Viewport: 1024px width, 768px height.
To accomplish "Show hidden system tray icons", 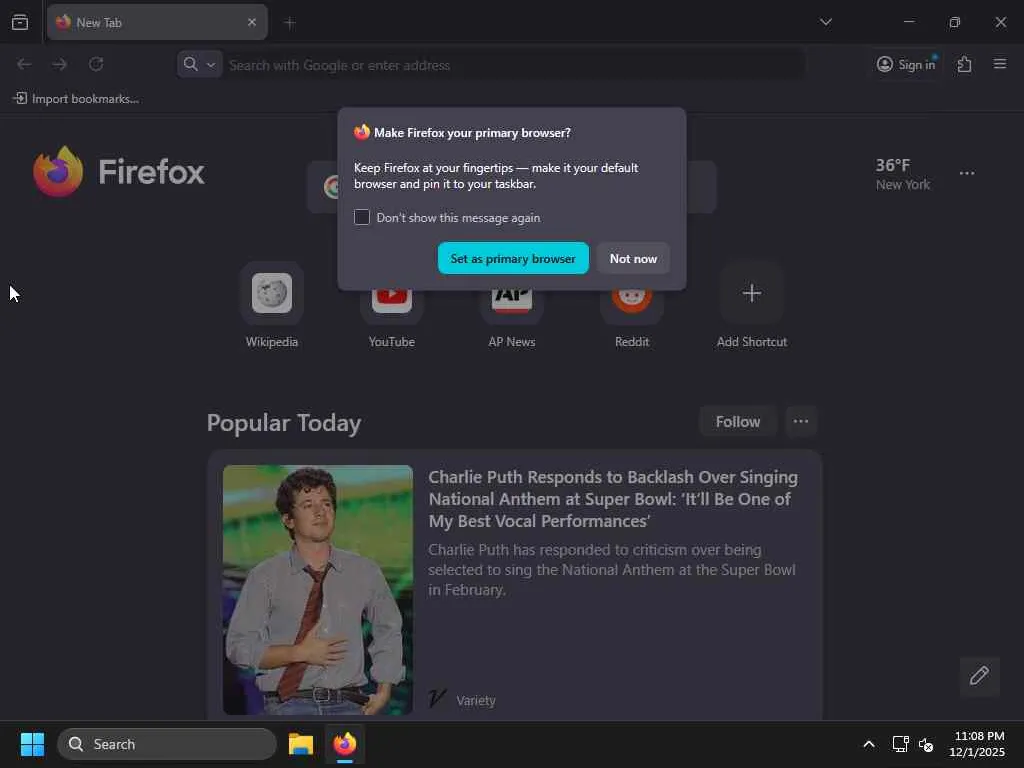I will [869, 744].
